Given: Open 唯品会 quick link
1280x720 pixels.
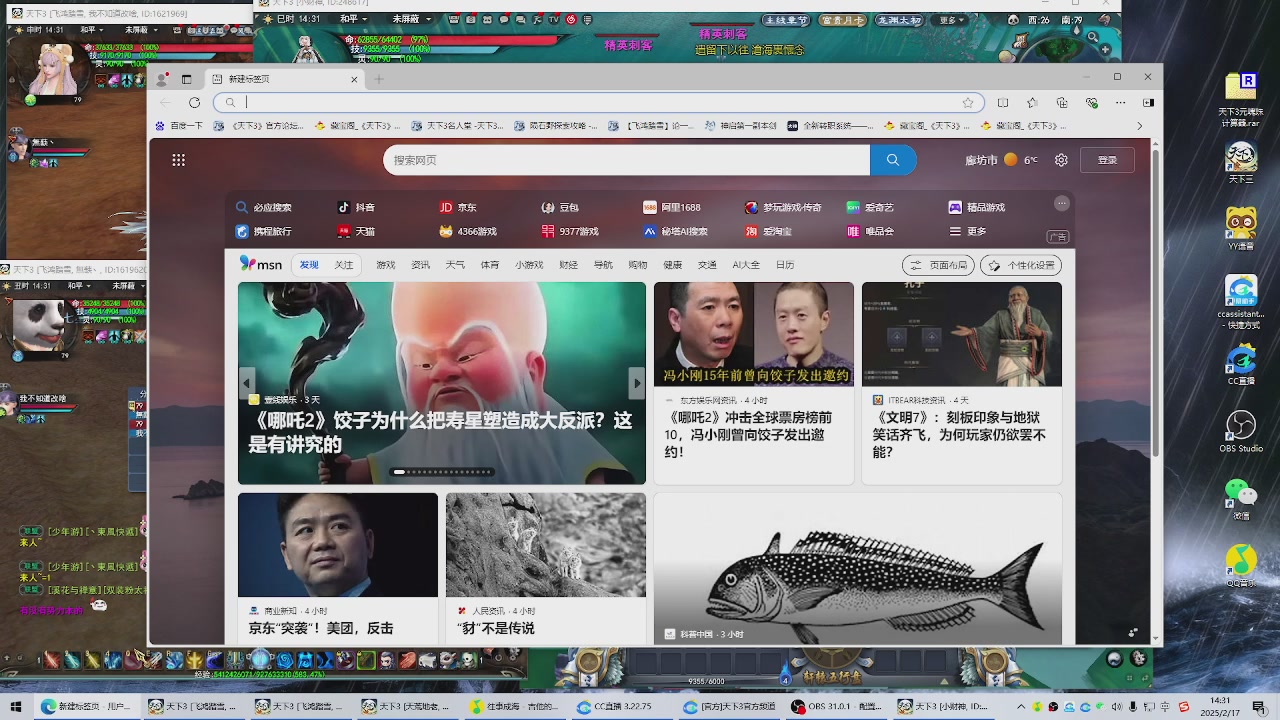Looking at the screenshot, I should (871, 232).
